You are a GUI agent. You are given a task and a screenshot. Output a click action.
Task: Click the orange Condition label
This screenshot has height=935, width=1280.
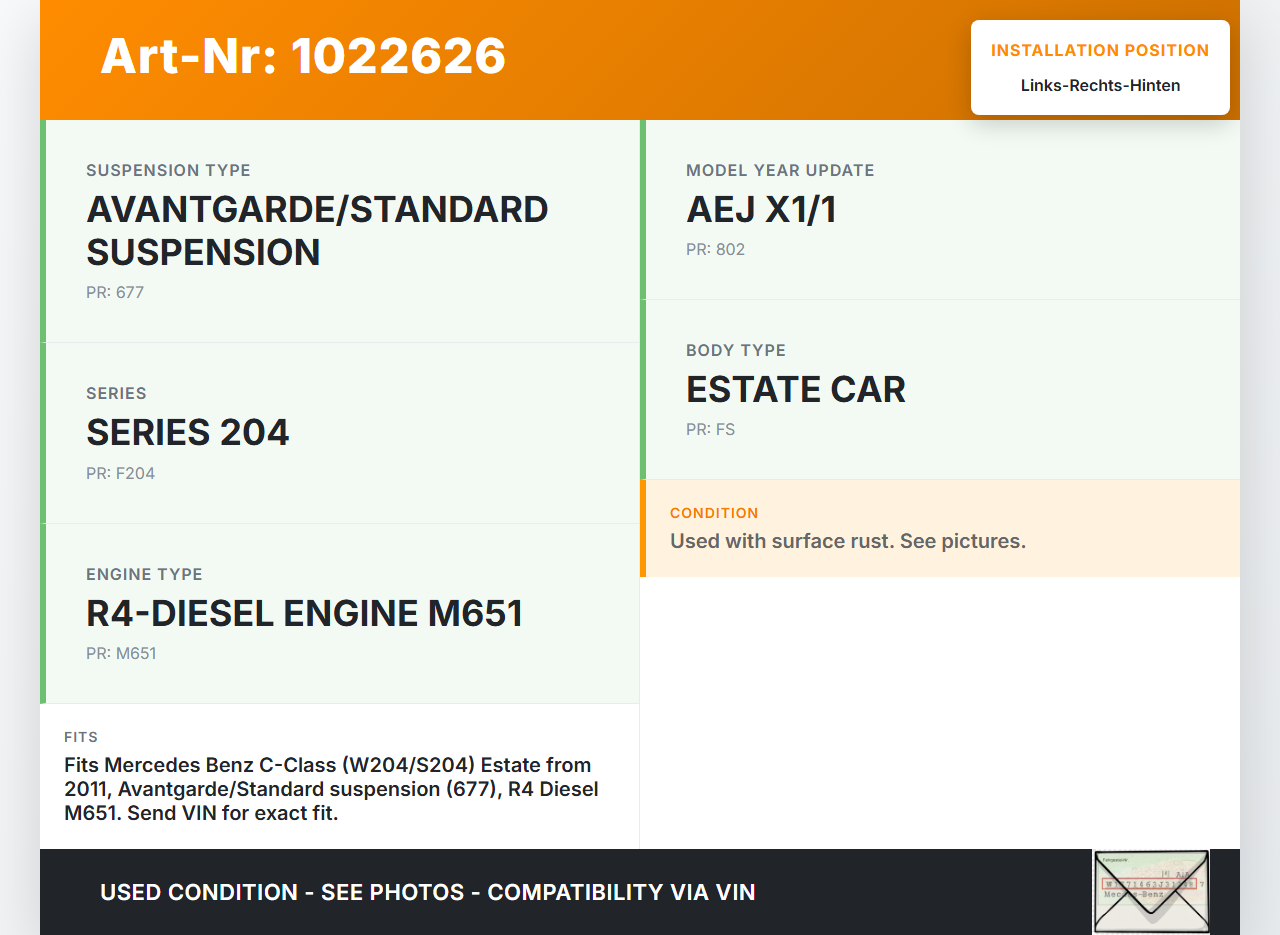click(x=714, y=513)
